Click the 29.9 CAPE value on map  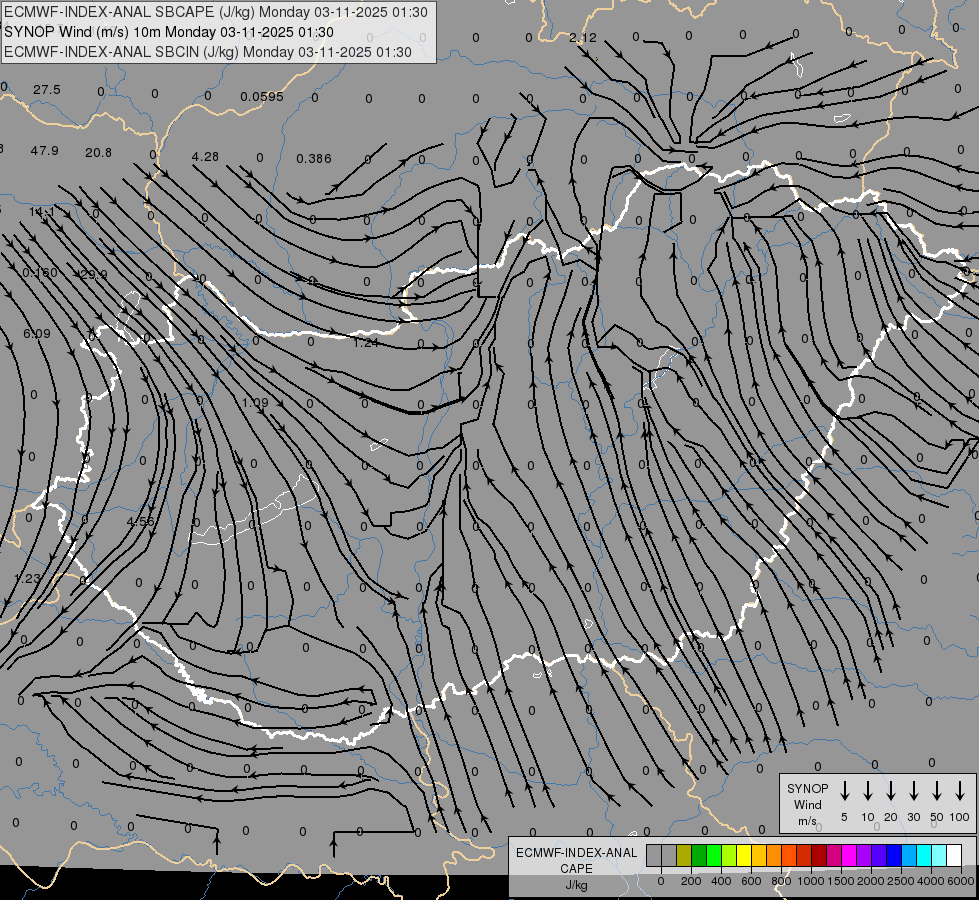pos(94,274)
